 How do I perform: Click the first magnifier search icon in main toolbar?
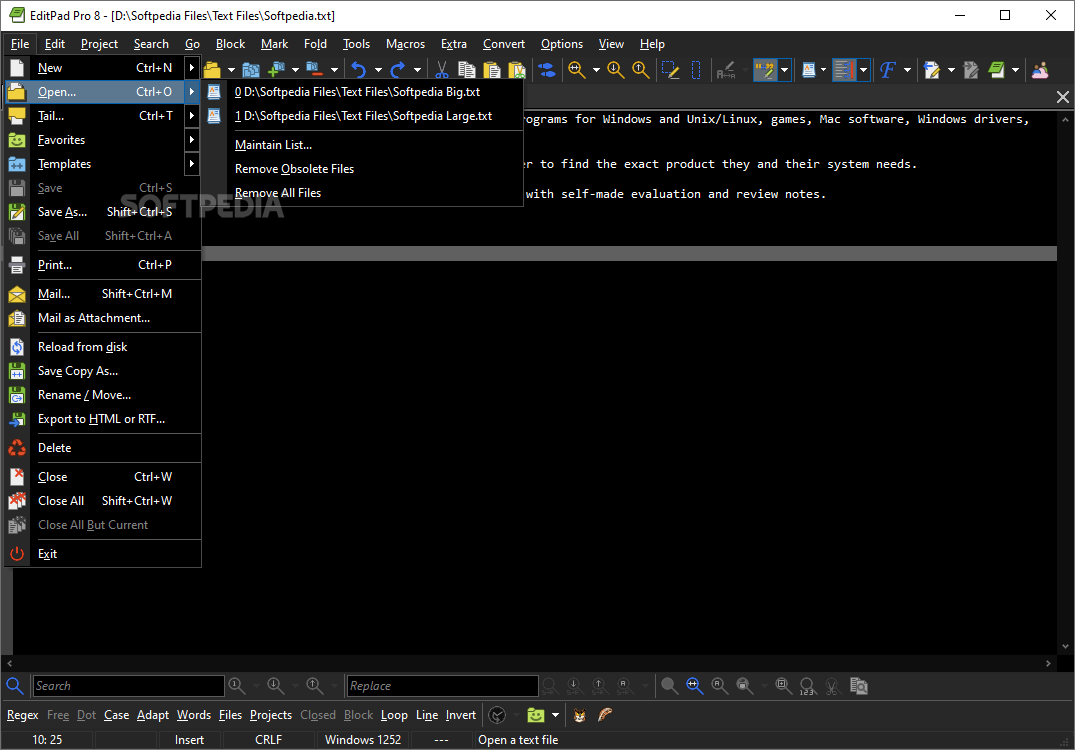click(577, 69)
